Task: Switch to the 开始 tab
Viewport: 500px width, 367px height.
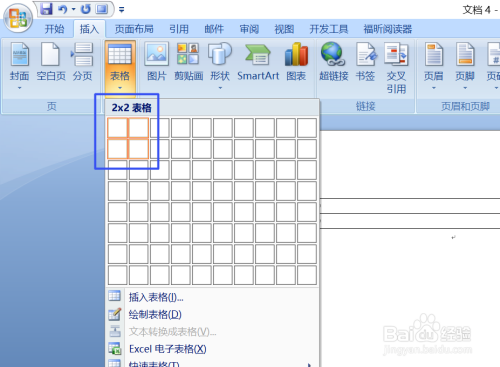Action: (x=54, y=29)
